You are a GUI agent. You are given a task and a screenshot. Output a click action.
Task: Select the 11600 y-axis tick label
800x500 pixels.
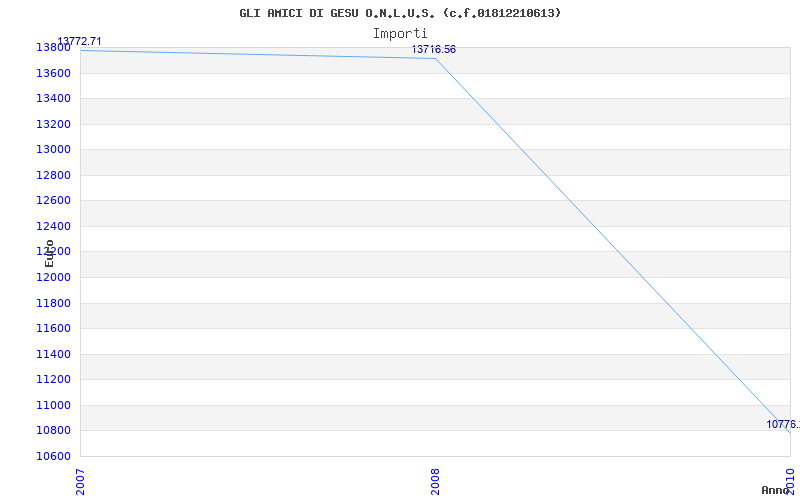click(53, 329)
